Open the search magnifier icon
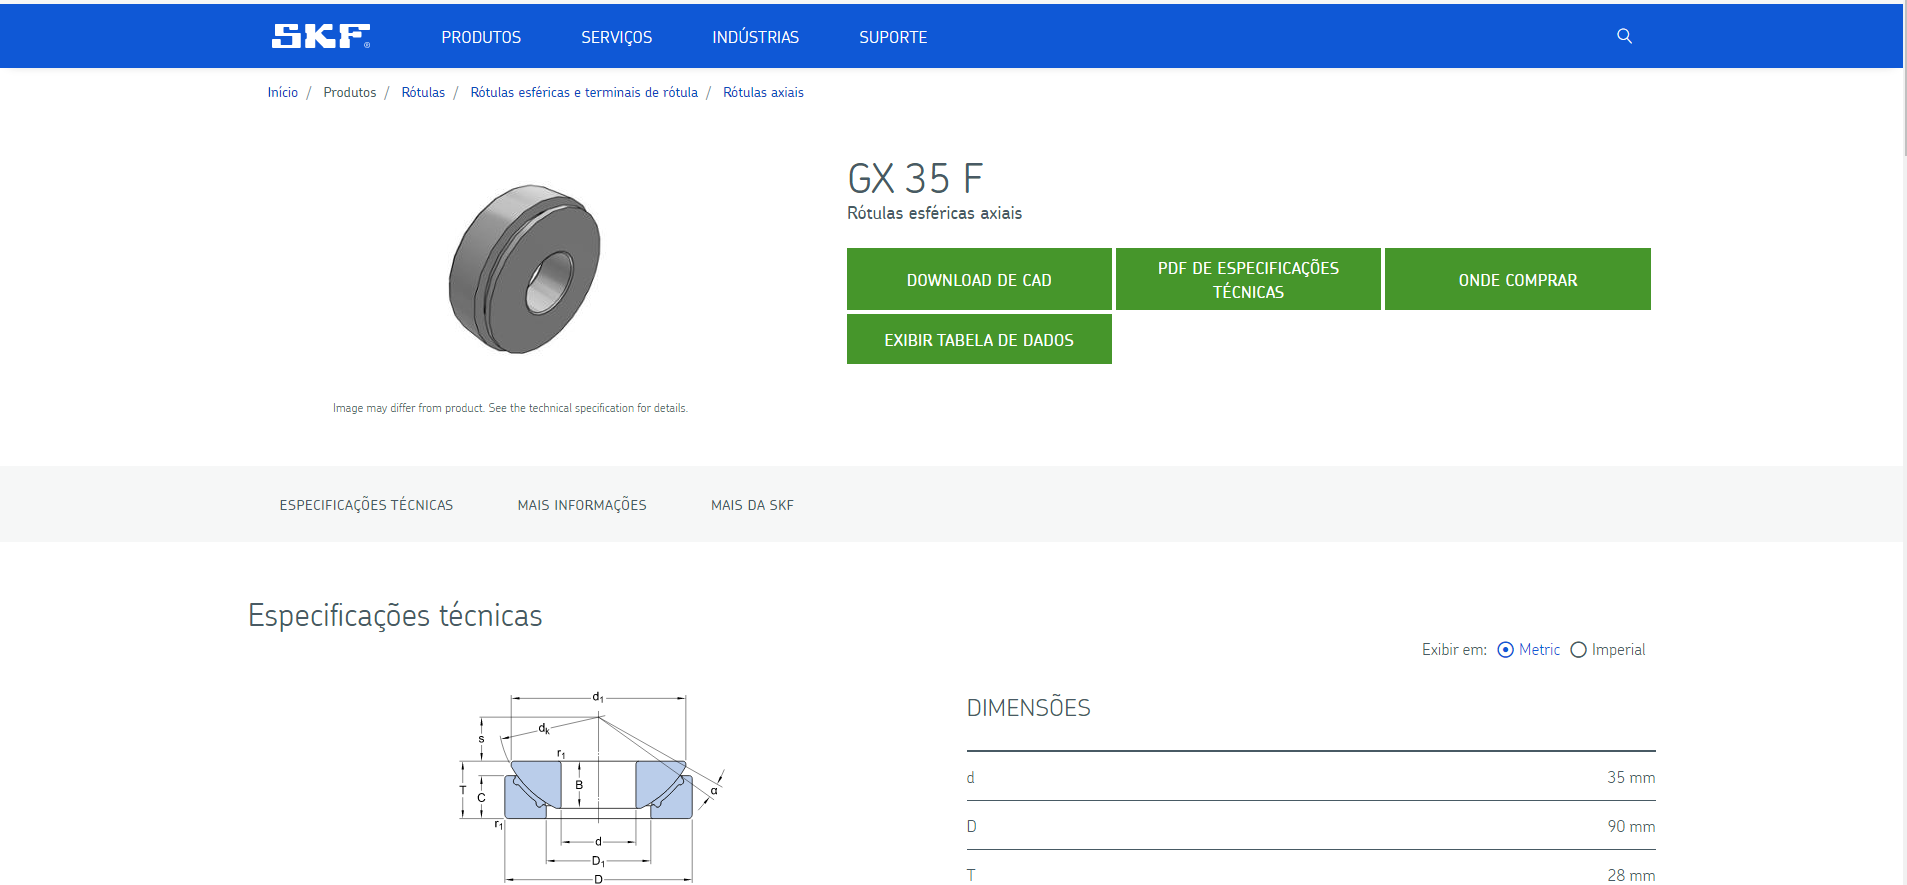This screenshot has width=1907, height=885. click(1624, 36)
